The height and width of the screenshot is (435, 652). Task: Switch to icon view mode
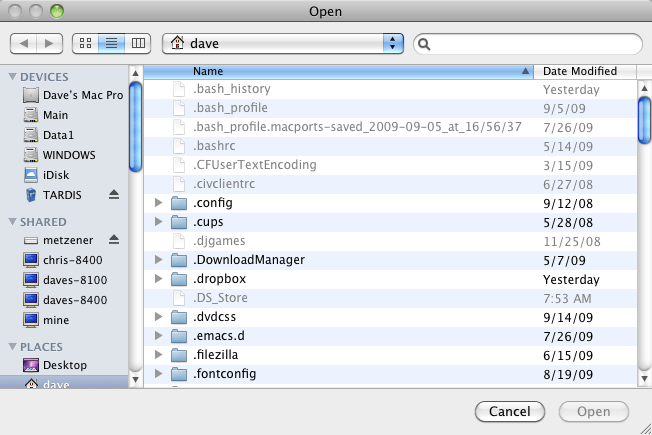click(86, 44)
